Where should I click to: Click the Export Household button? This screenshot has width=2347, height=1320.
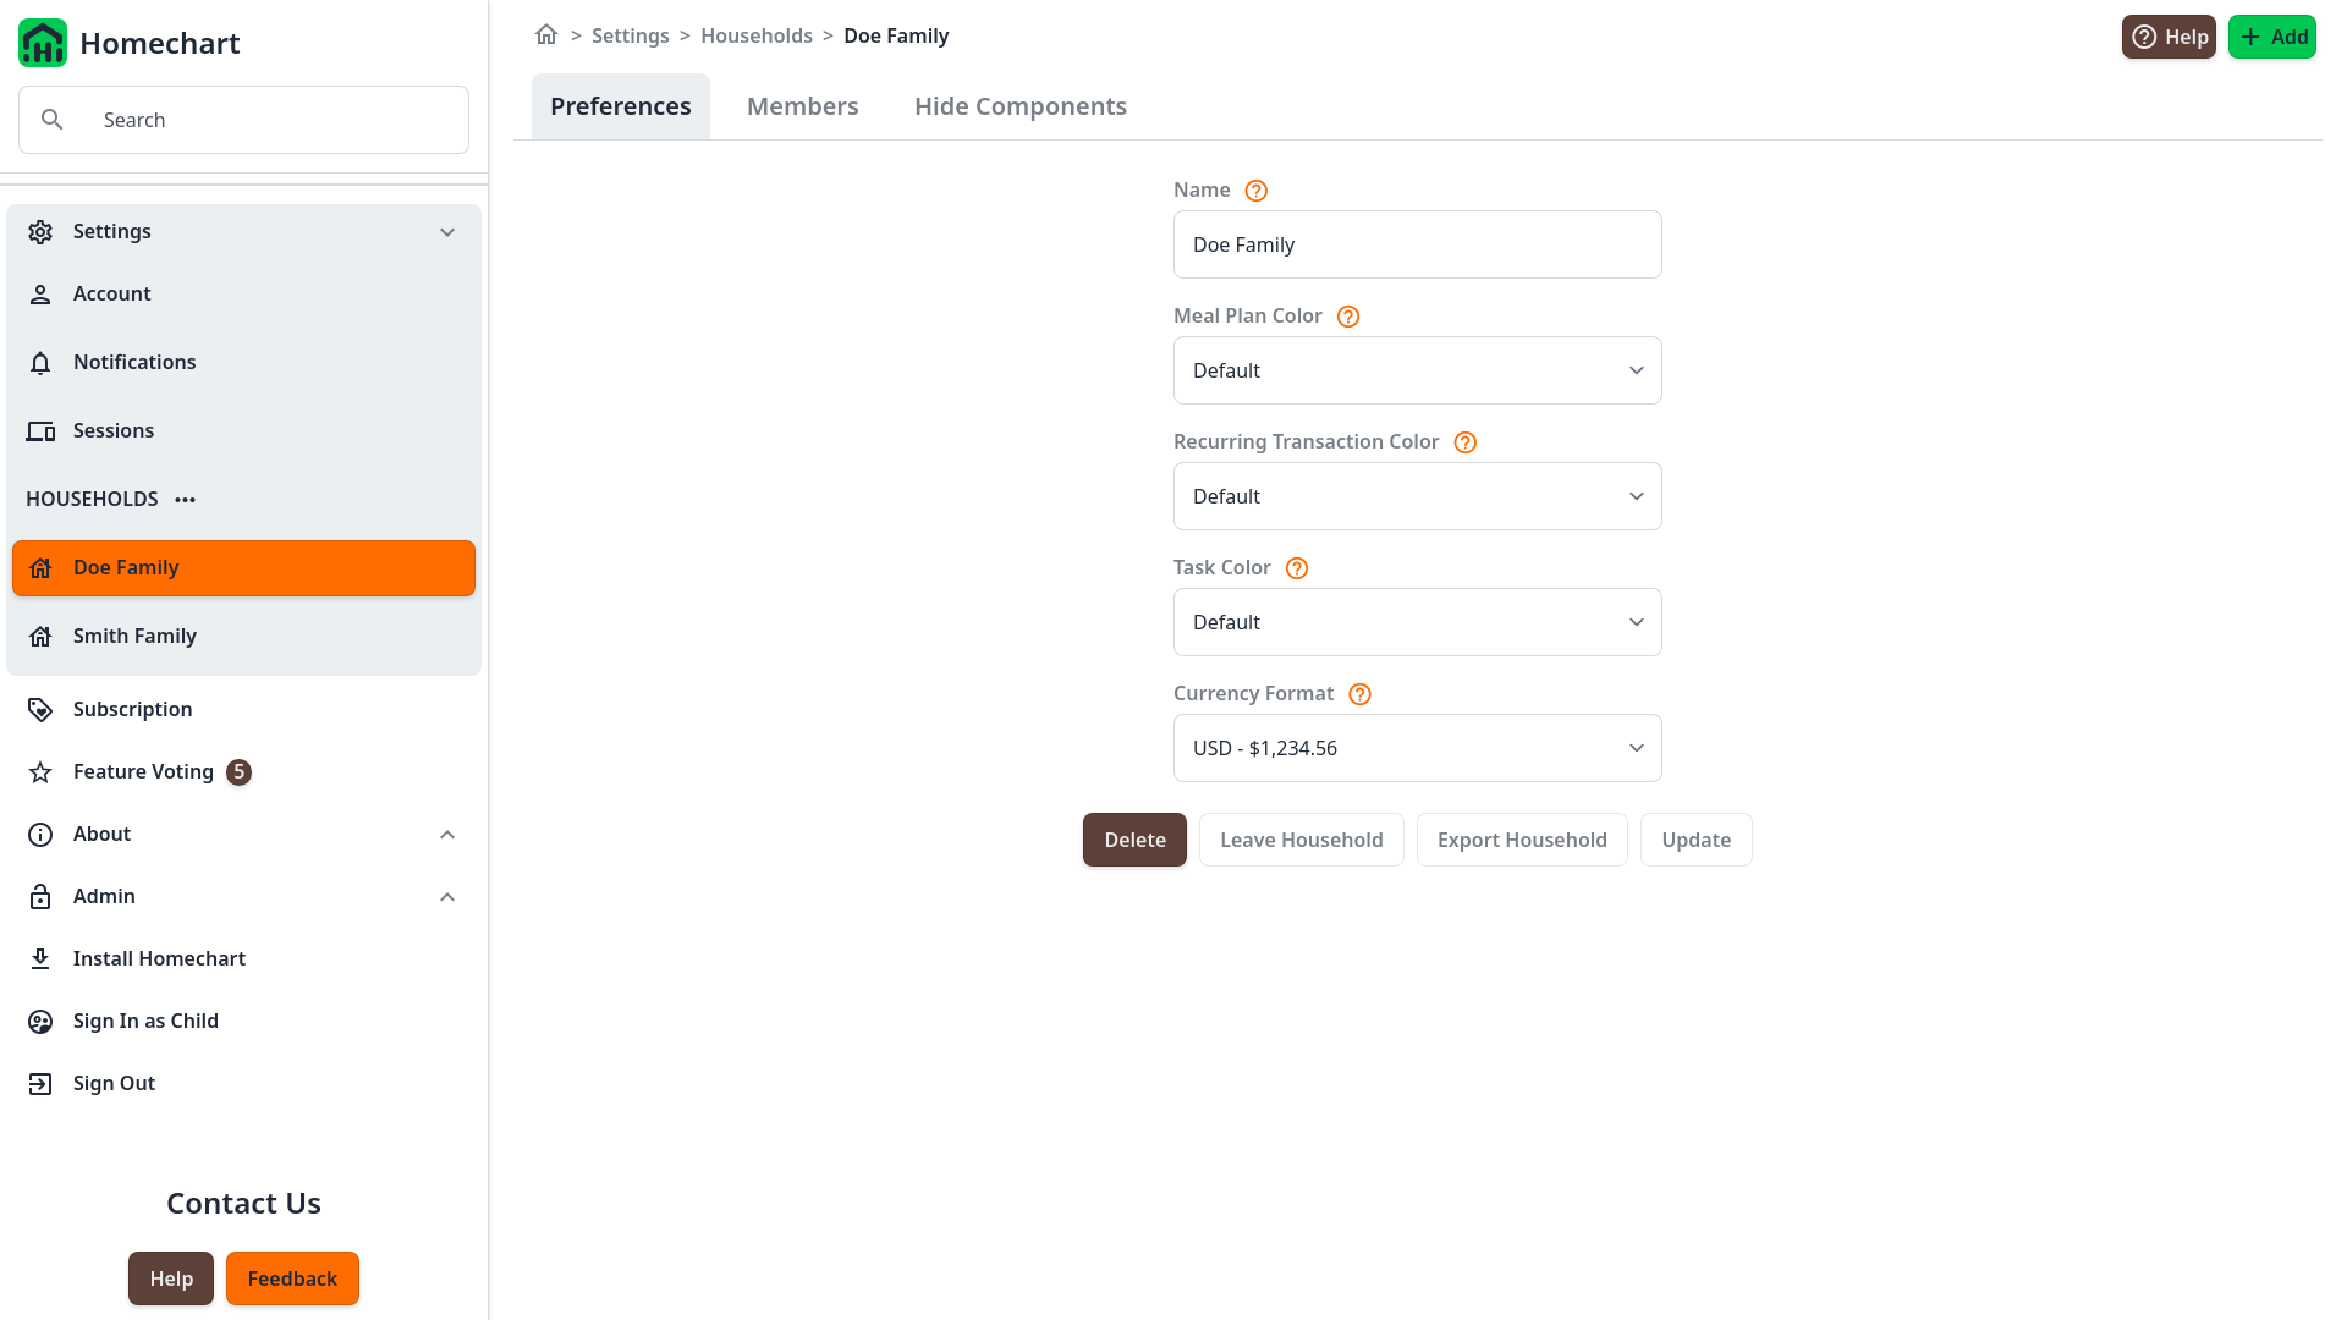[x=1522, y=840]
